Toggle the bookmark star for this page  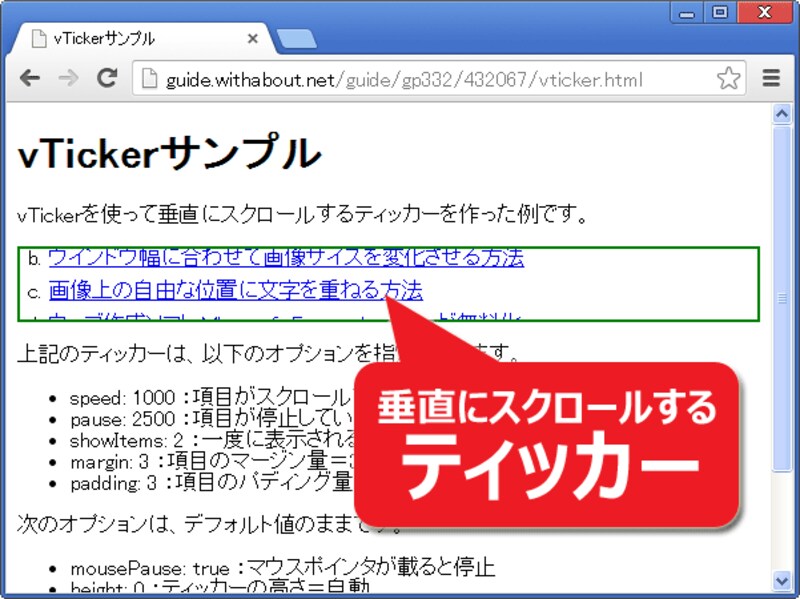729,78
